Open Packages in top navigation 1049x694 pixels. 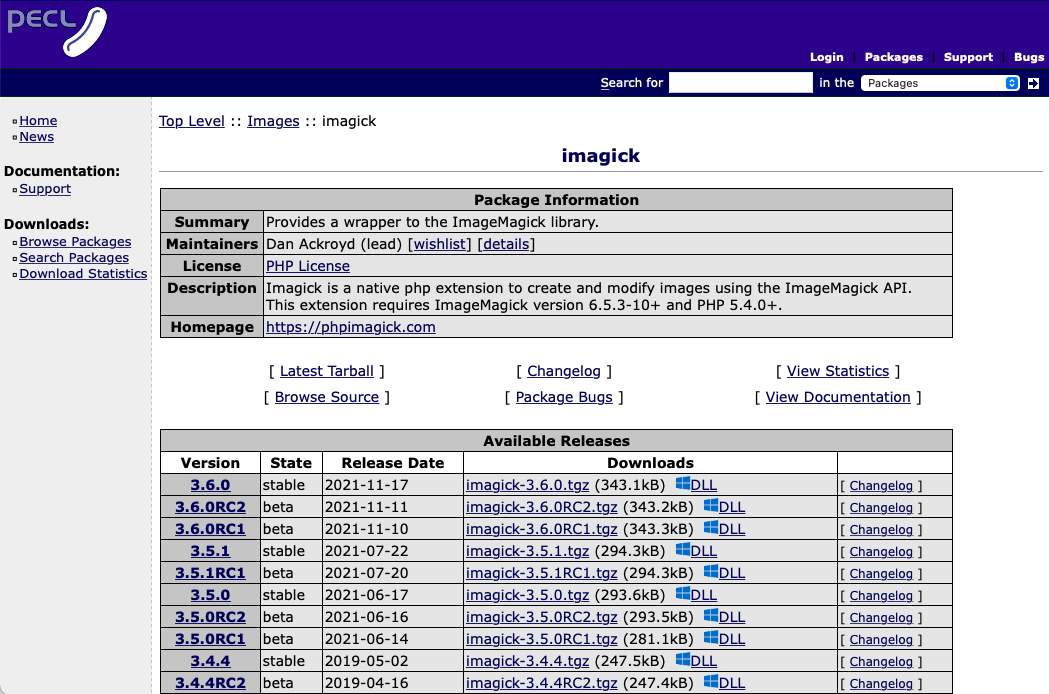coord(894,57)
